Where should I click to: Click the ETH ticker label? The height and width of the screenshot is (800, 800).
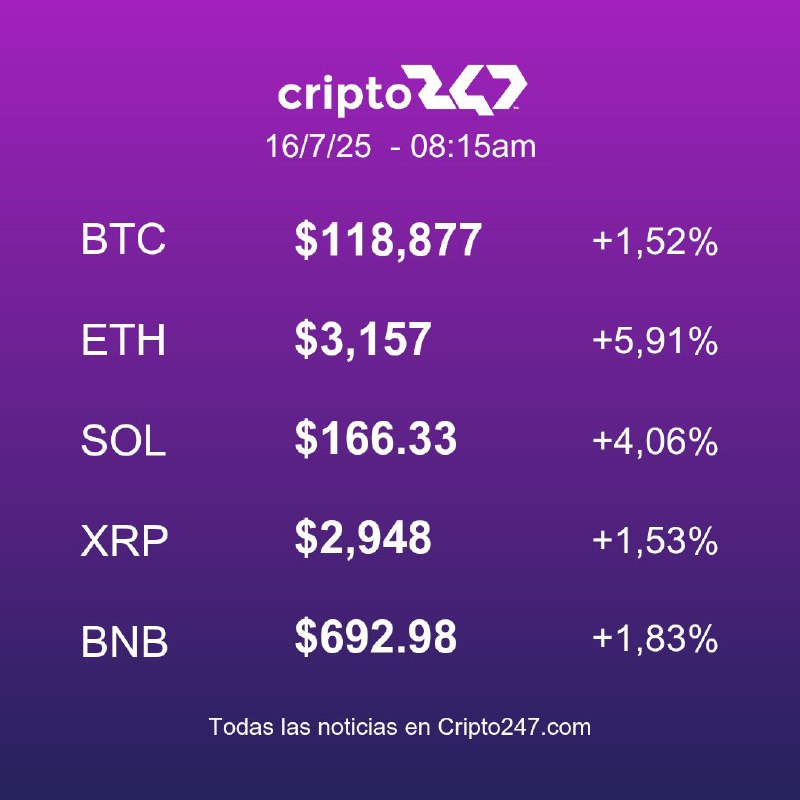123,340
